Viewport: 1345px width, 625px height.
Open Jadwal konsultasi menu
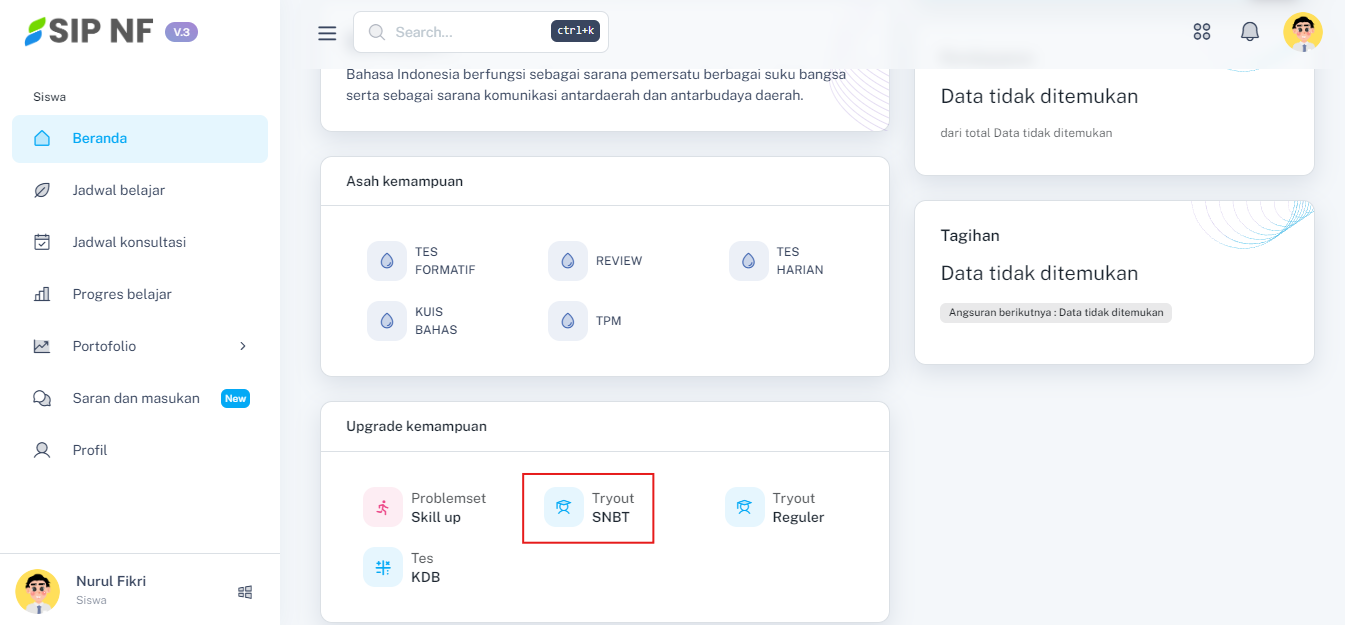click(129, 242)
